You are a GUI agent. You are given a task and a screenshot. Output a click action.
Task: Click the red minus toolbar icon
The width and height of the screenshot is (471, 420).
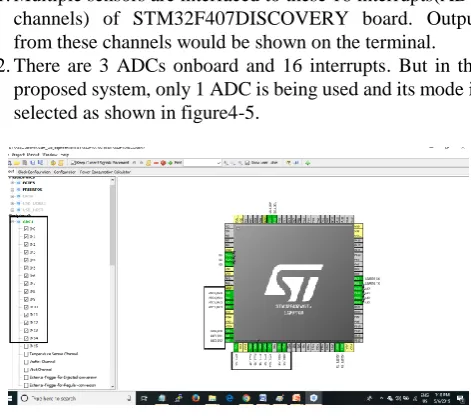point(156,163)
